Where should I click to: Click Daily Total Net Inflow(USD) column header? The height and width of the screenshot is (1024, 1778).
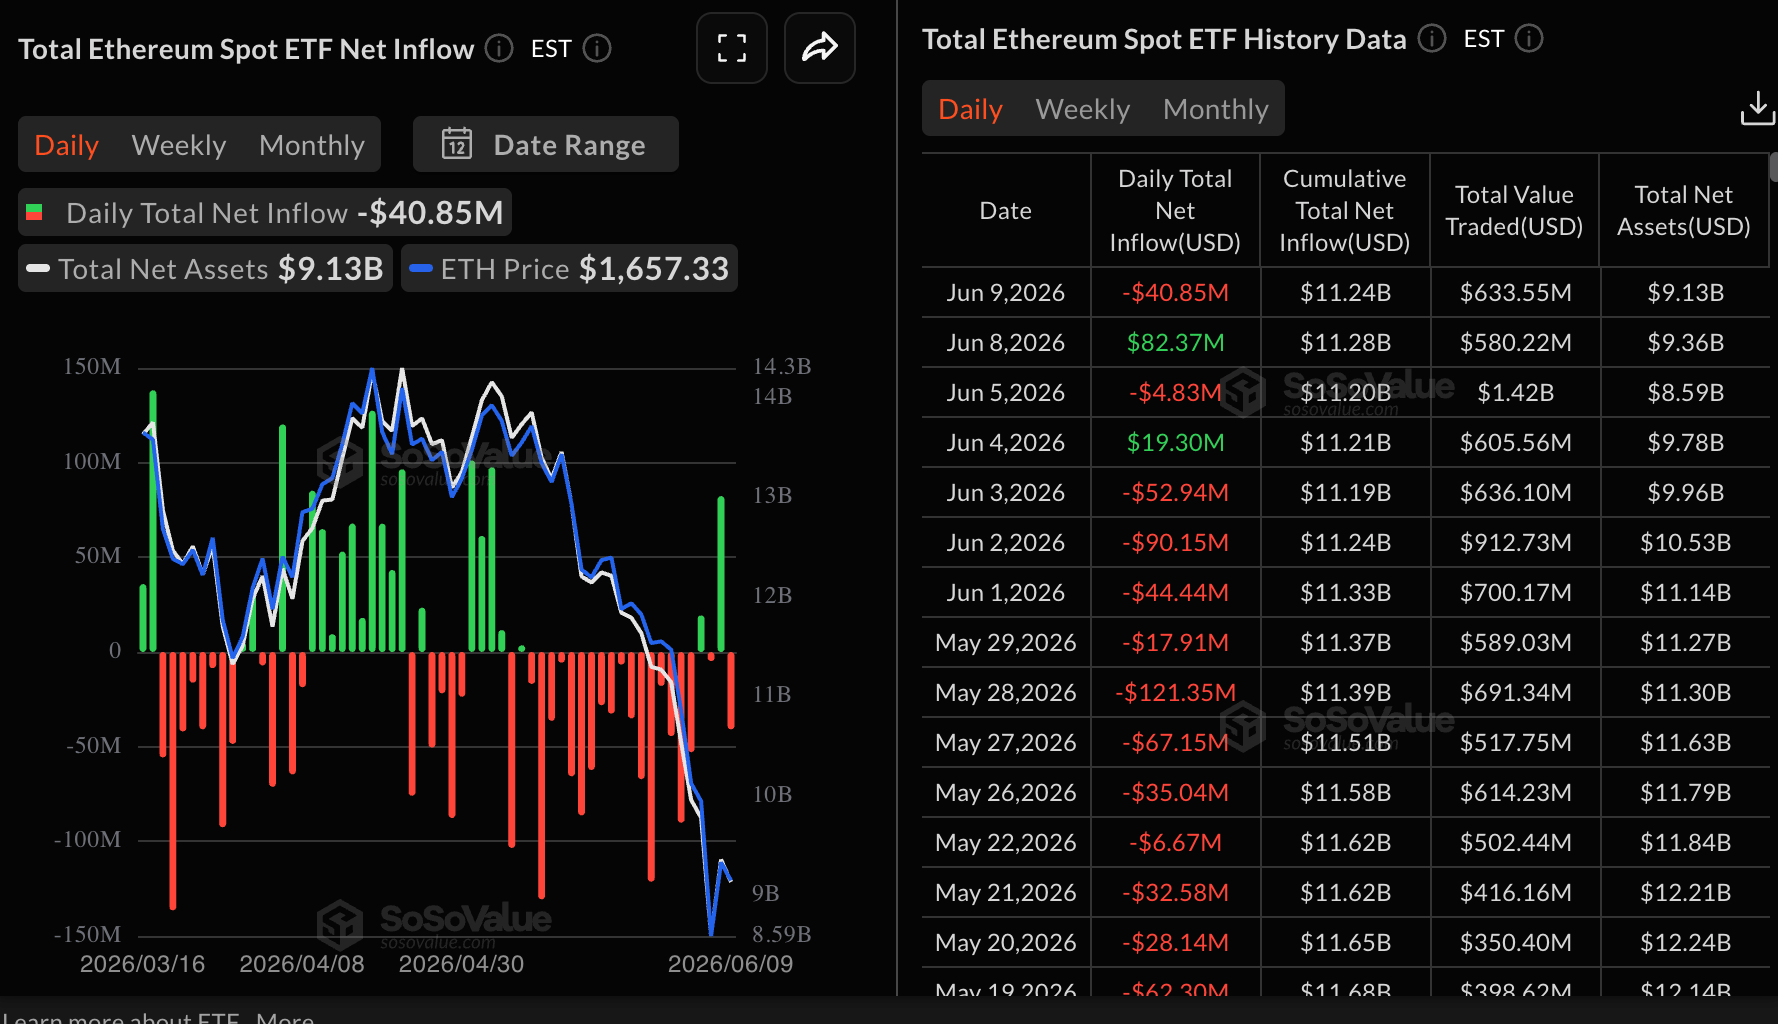pyautogui.click(x=1175, y=210)
